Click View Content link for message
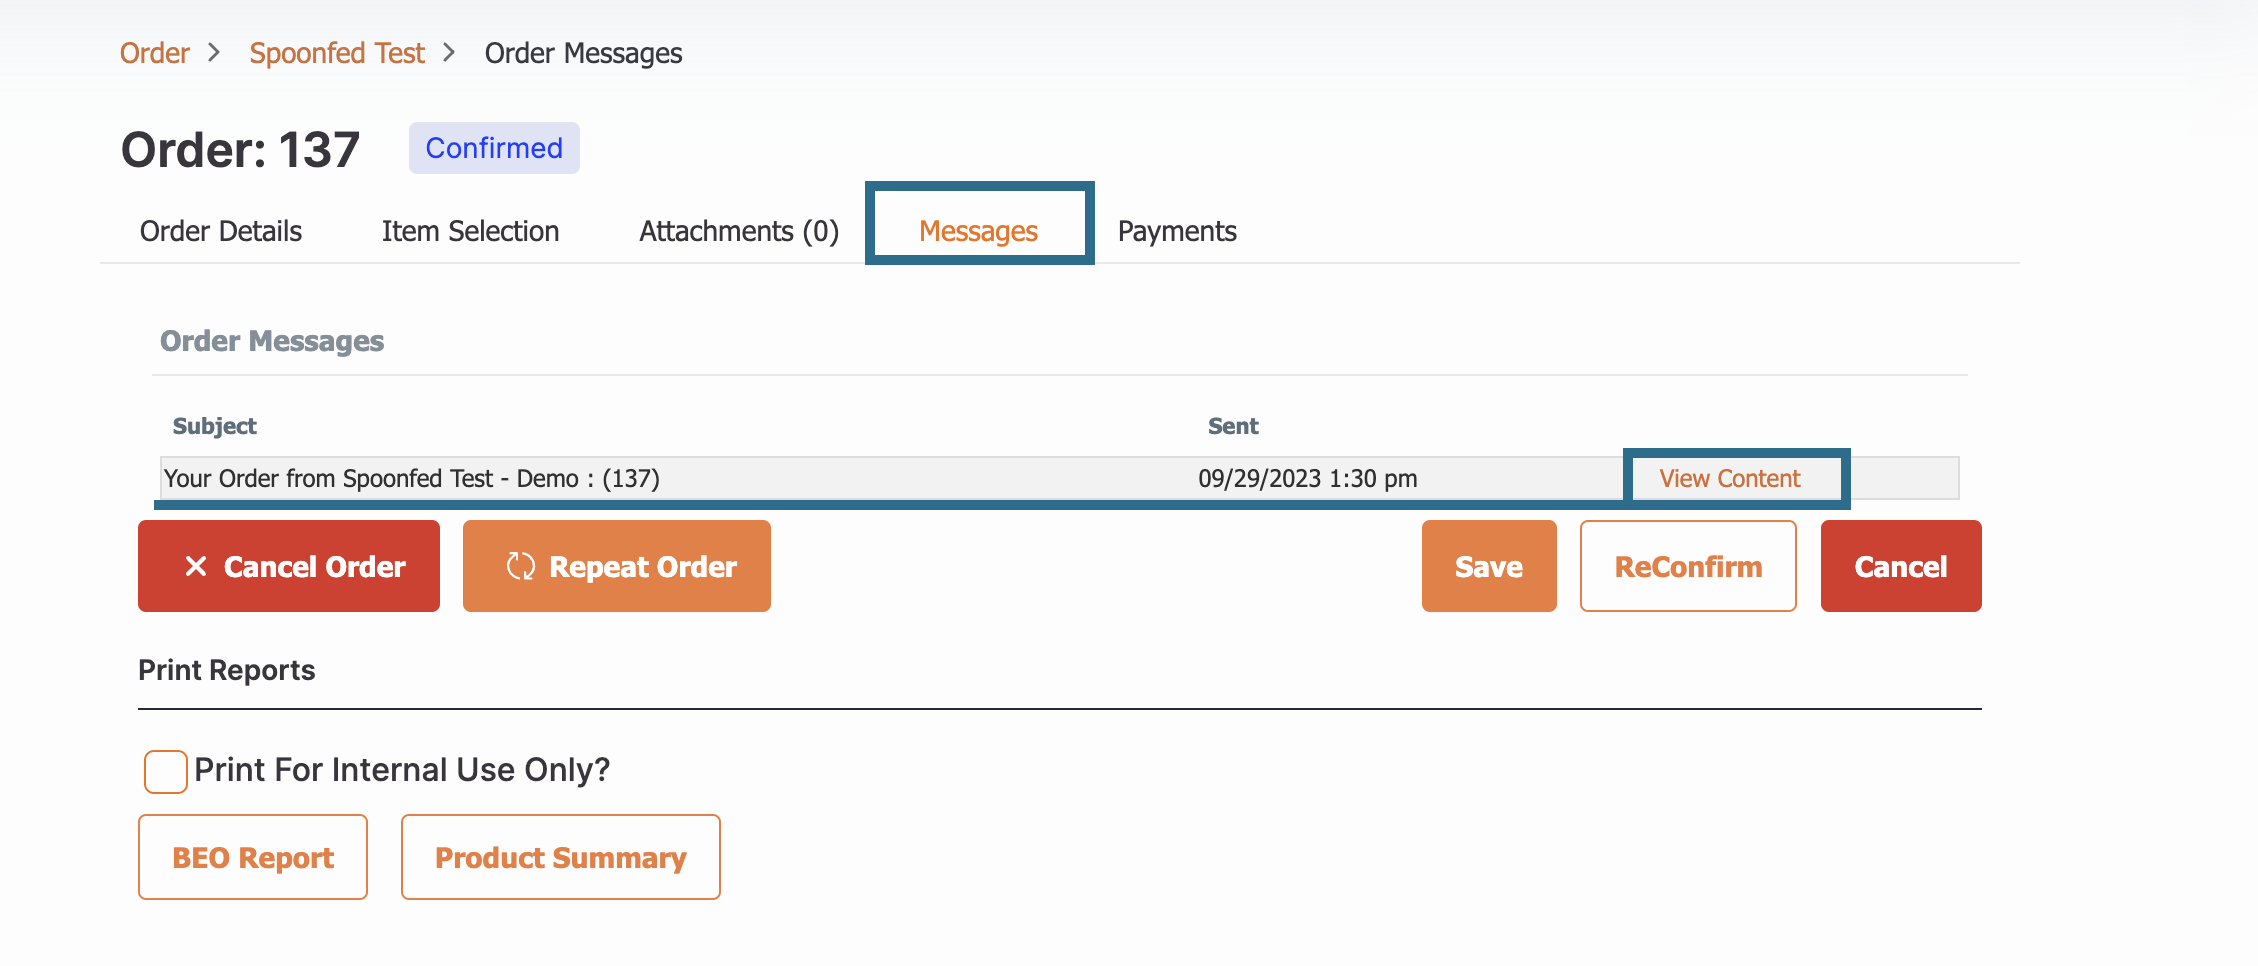 pos(1729,478)
